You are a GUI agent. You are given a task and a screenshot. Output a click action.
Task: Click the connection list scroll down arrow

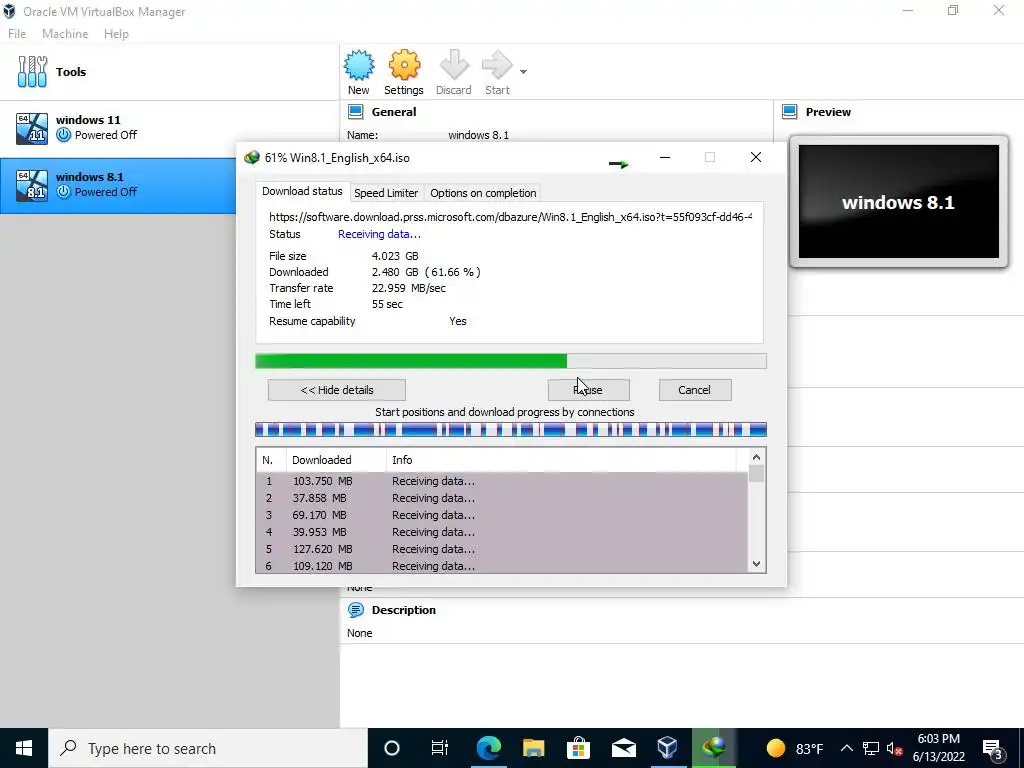tap(756, 564)
